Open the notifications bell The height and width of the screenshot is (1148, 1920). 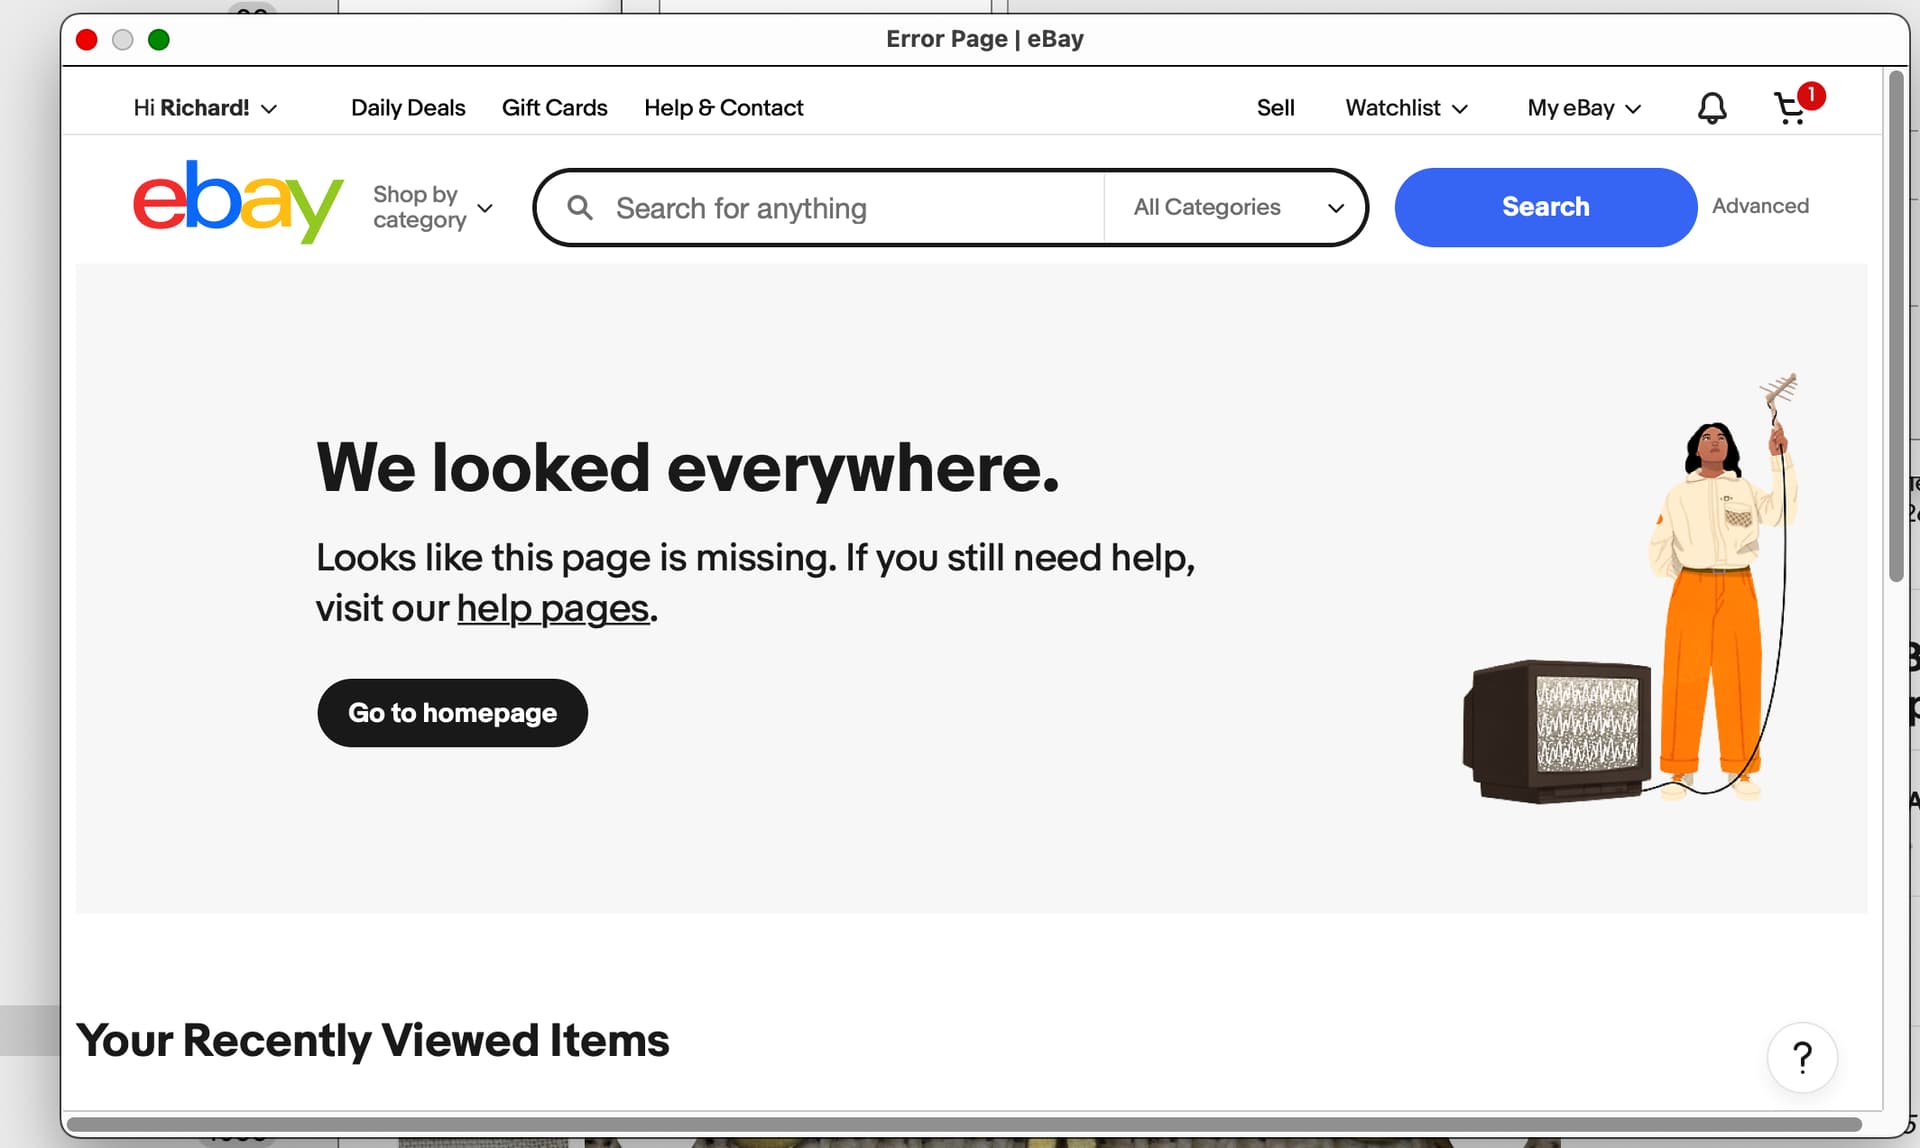1712,108
